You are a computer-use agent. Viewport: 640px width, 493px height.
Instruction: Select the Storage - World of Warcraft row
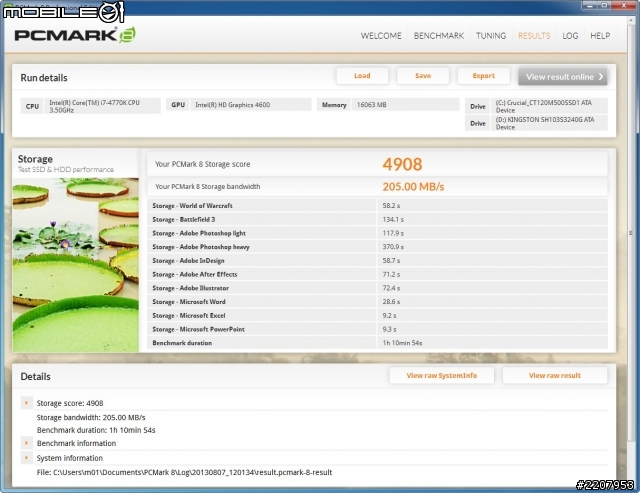(x=377, y=206)
